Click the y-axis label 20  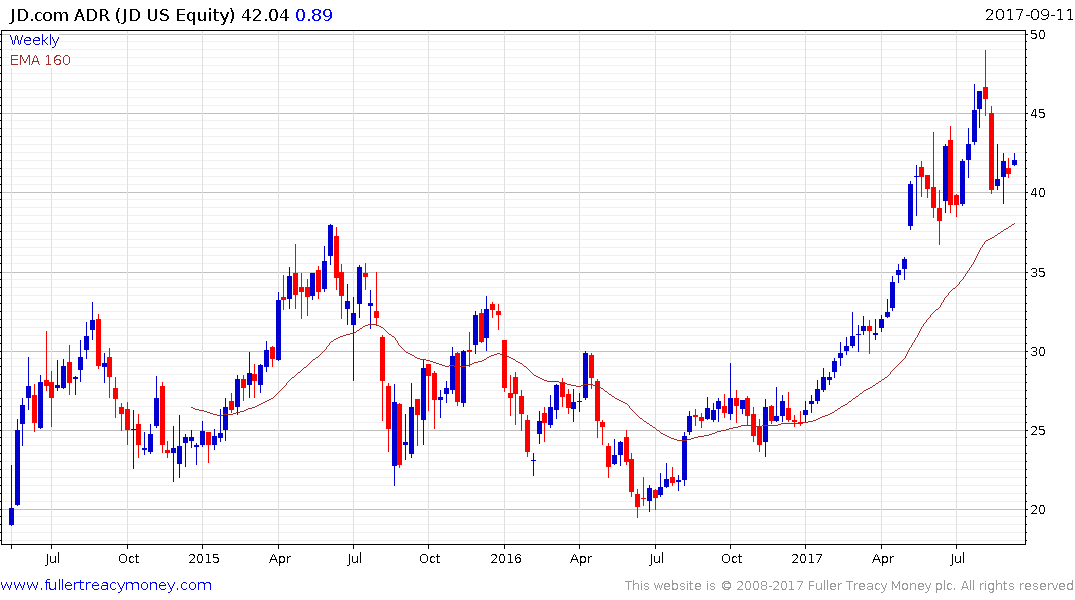1038,509
